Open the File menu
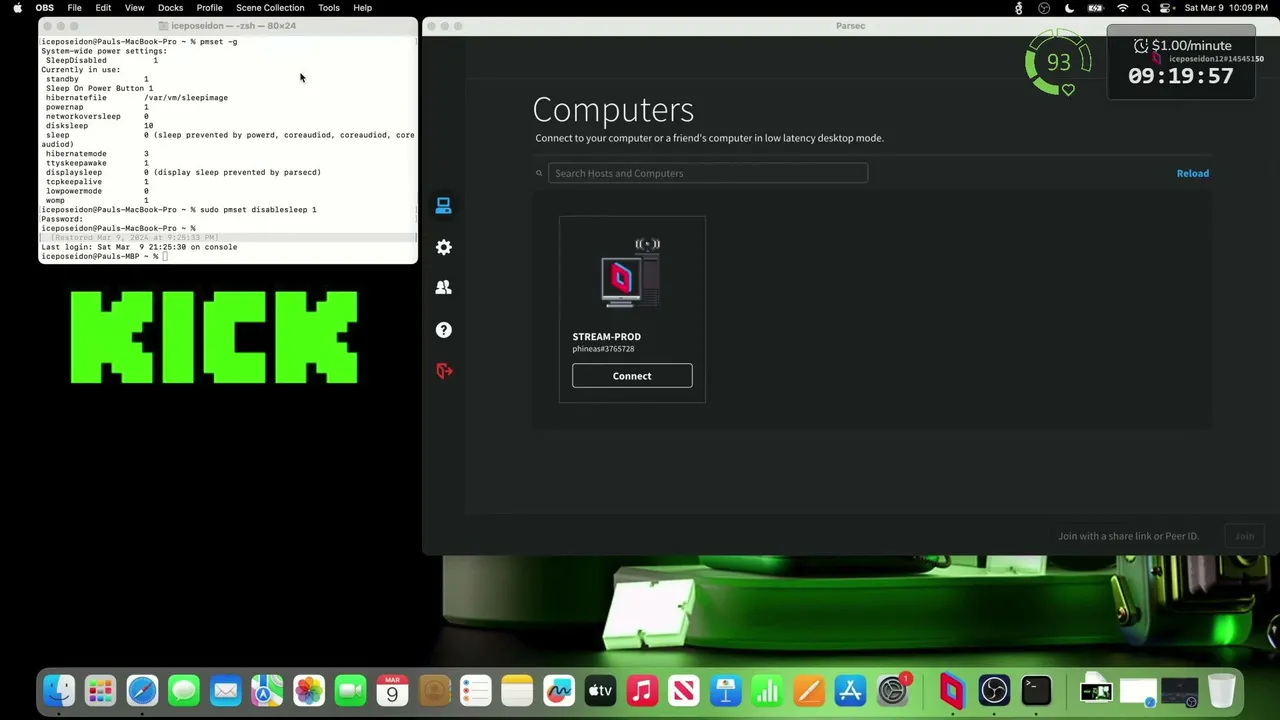The height and width of the screenshot is (720, 1280). tap(74, 8)
